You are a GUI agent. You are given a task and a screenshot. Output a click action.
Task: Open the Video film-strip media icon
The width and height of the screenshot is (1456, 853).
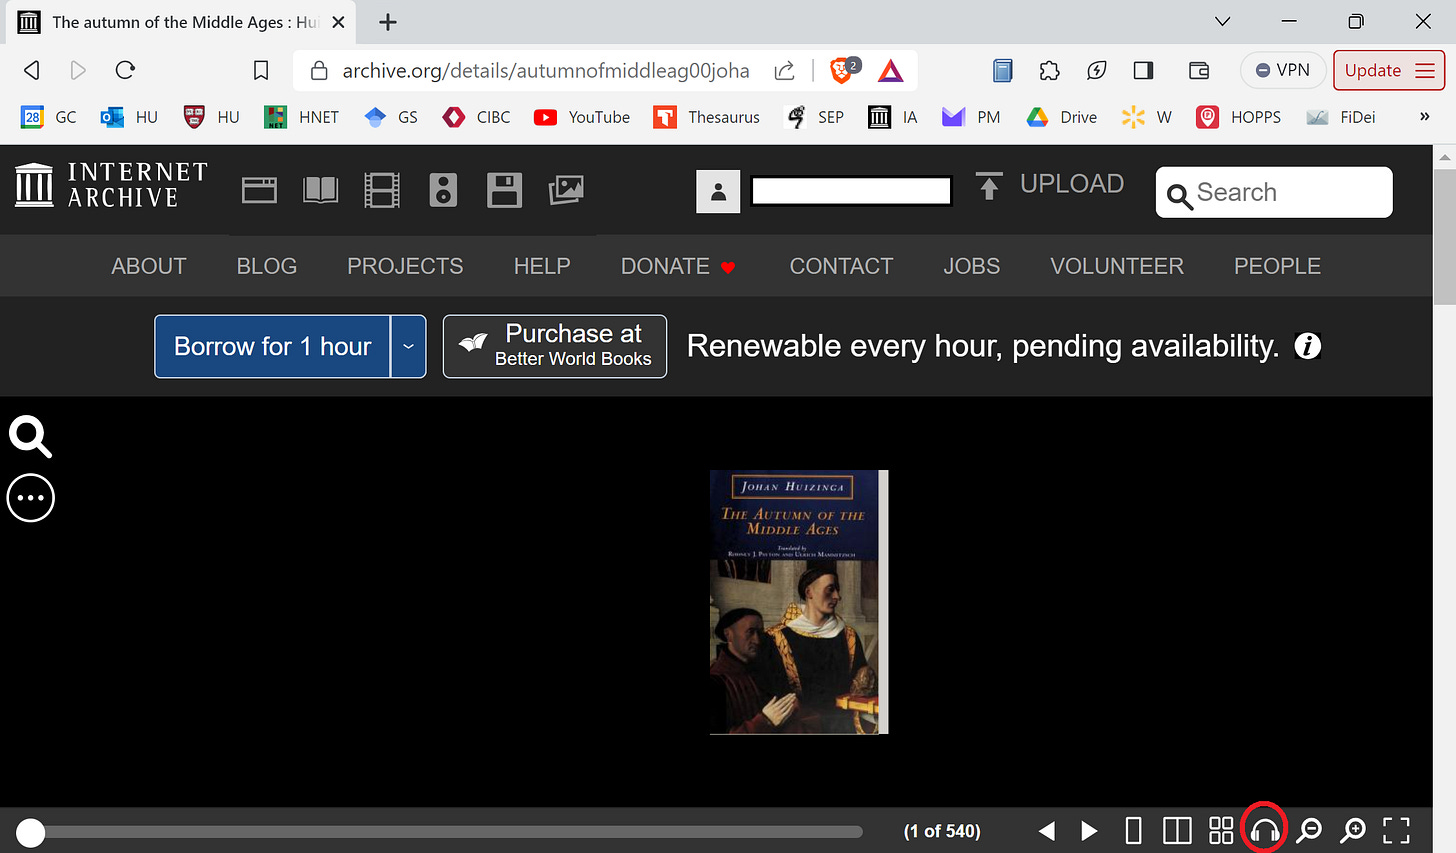(382, 190)
